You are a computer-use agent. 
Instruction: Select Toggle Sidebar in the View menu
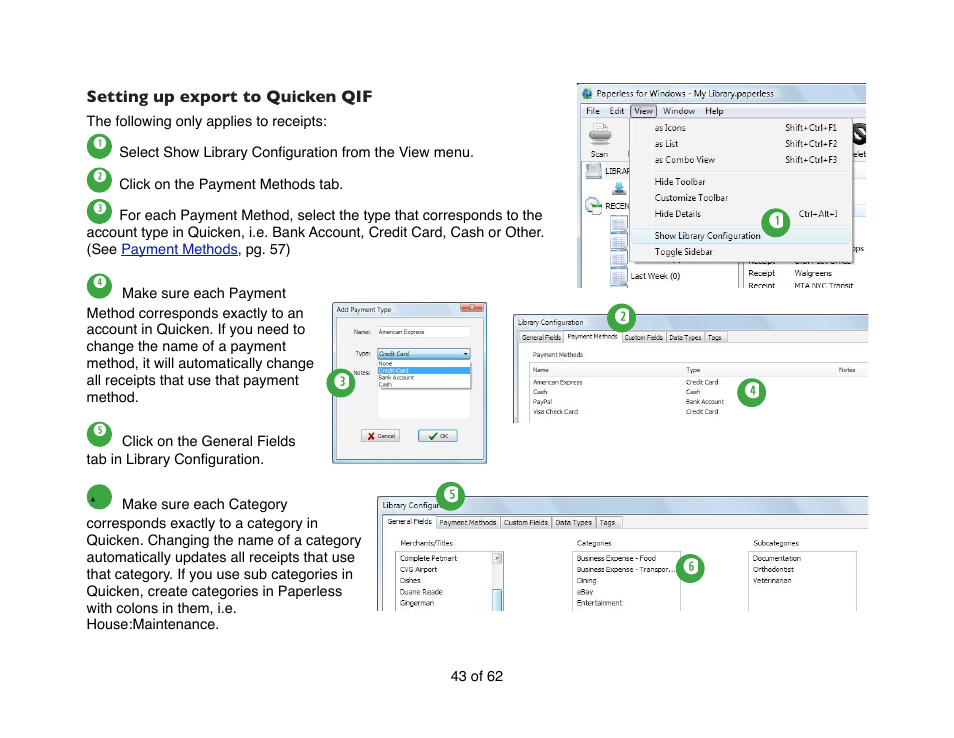(741, 252)
